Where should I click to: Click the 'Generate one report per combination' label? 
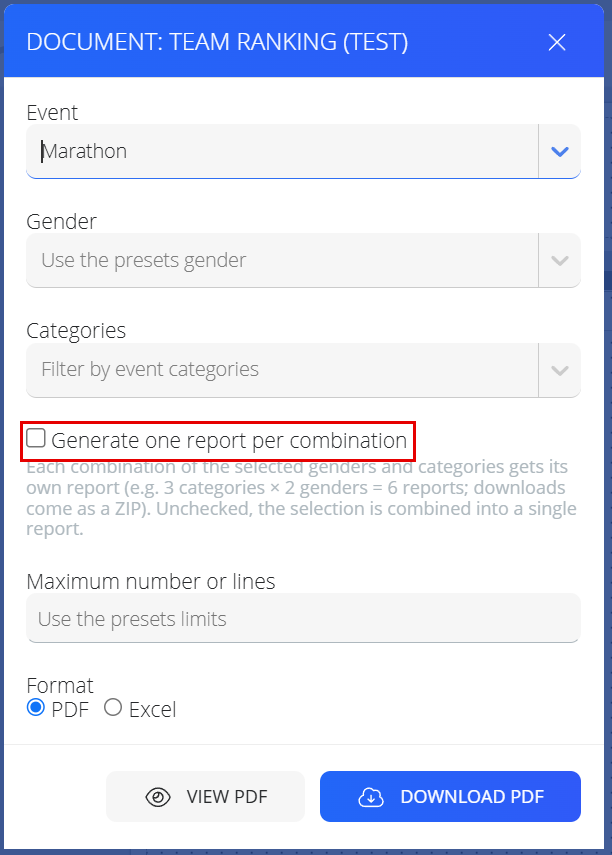[x=229, y=441]
